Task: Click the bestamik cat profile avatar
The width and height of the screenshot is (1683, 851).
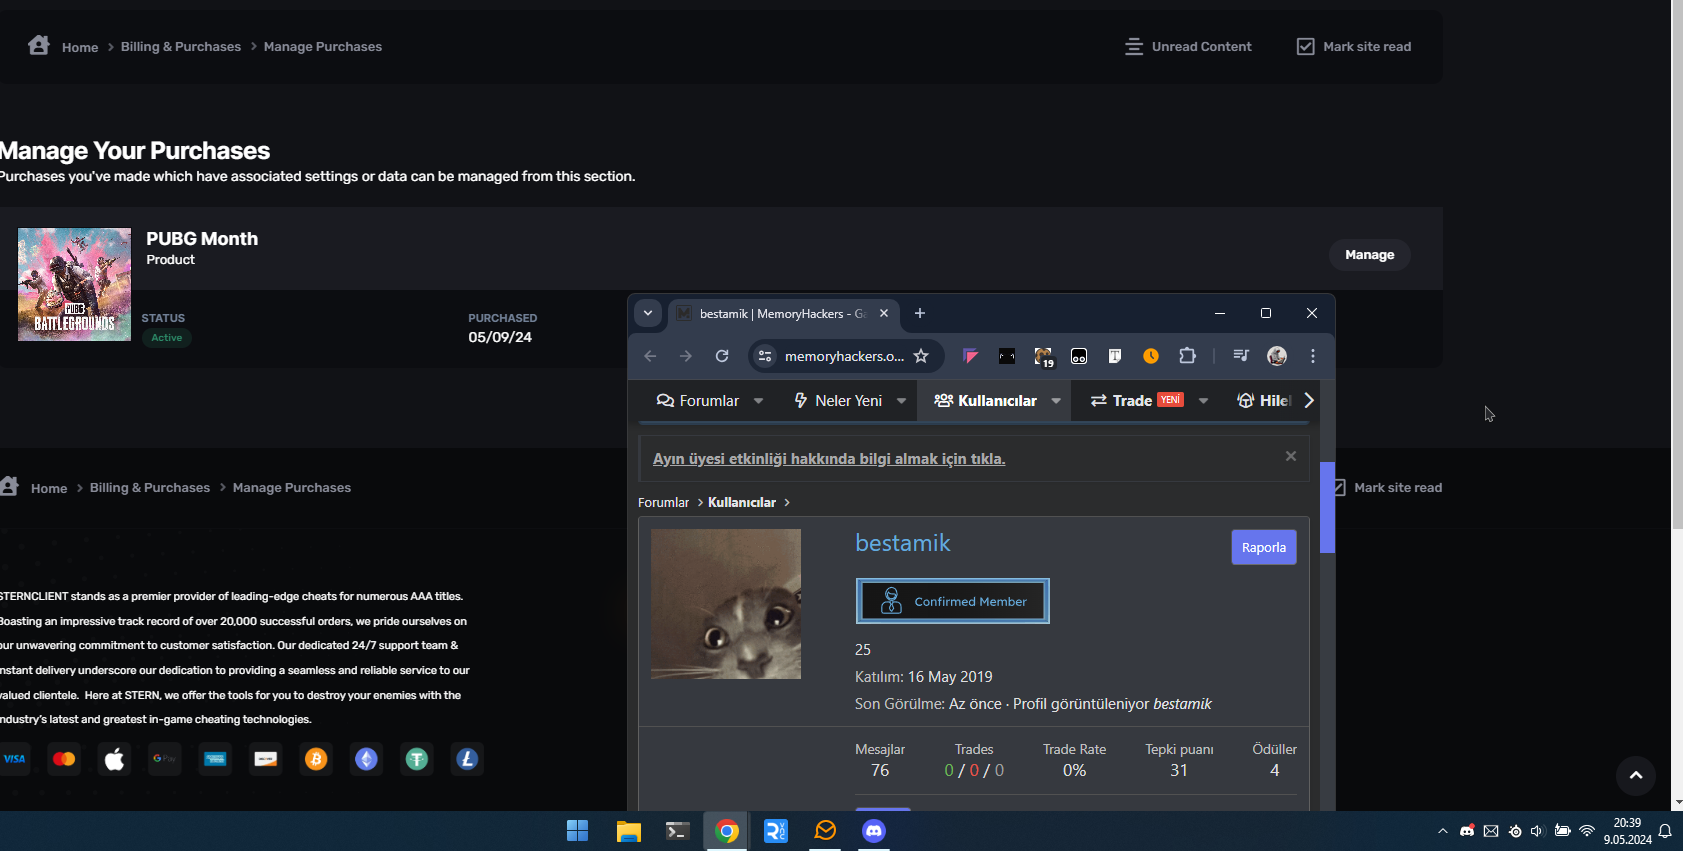Action: [x=726, y=604]
